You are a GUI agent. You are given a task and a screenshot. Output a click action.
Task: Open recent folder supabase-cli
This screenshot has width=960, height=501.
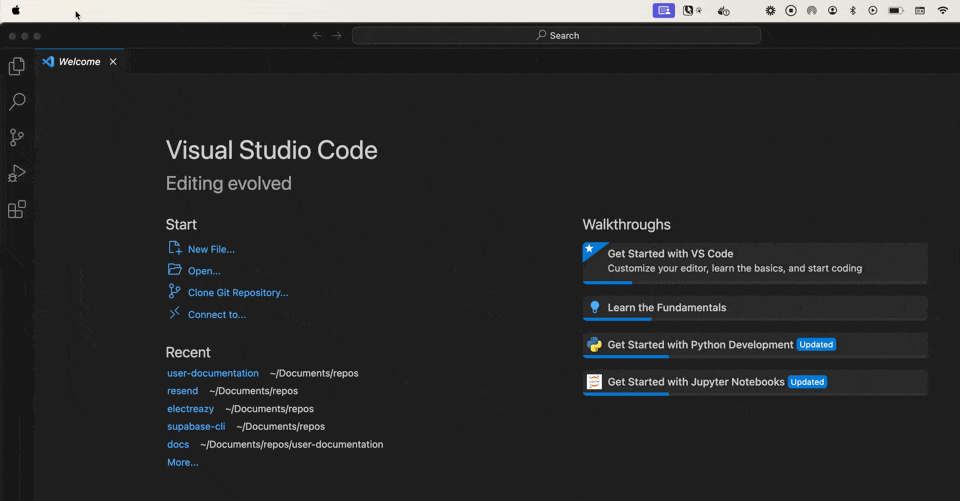pyautogui.click(x=196, y=426)
